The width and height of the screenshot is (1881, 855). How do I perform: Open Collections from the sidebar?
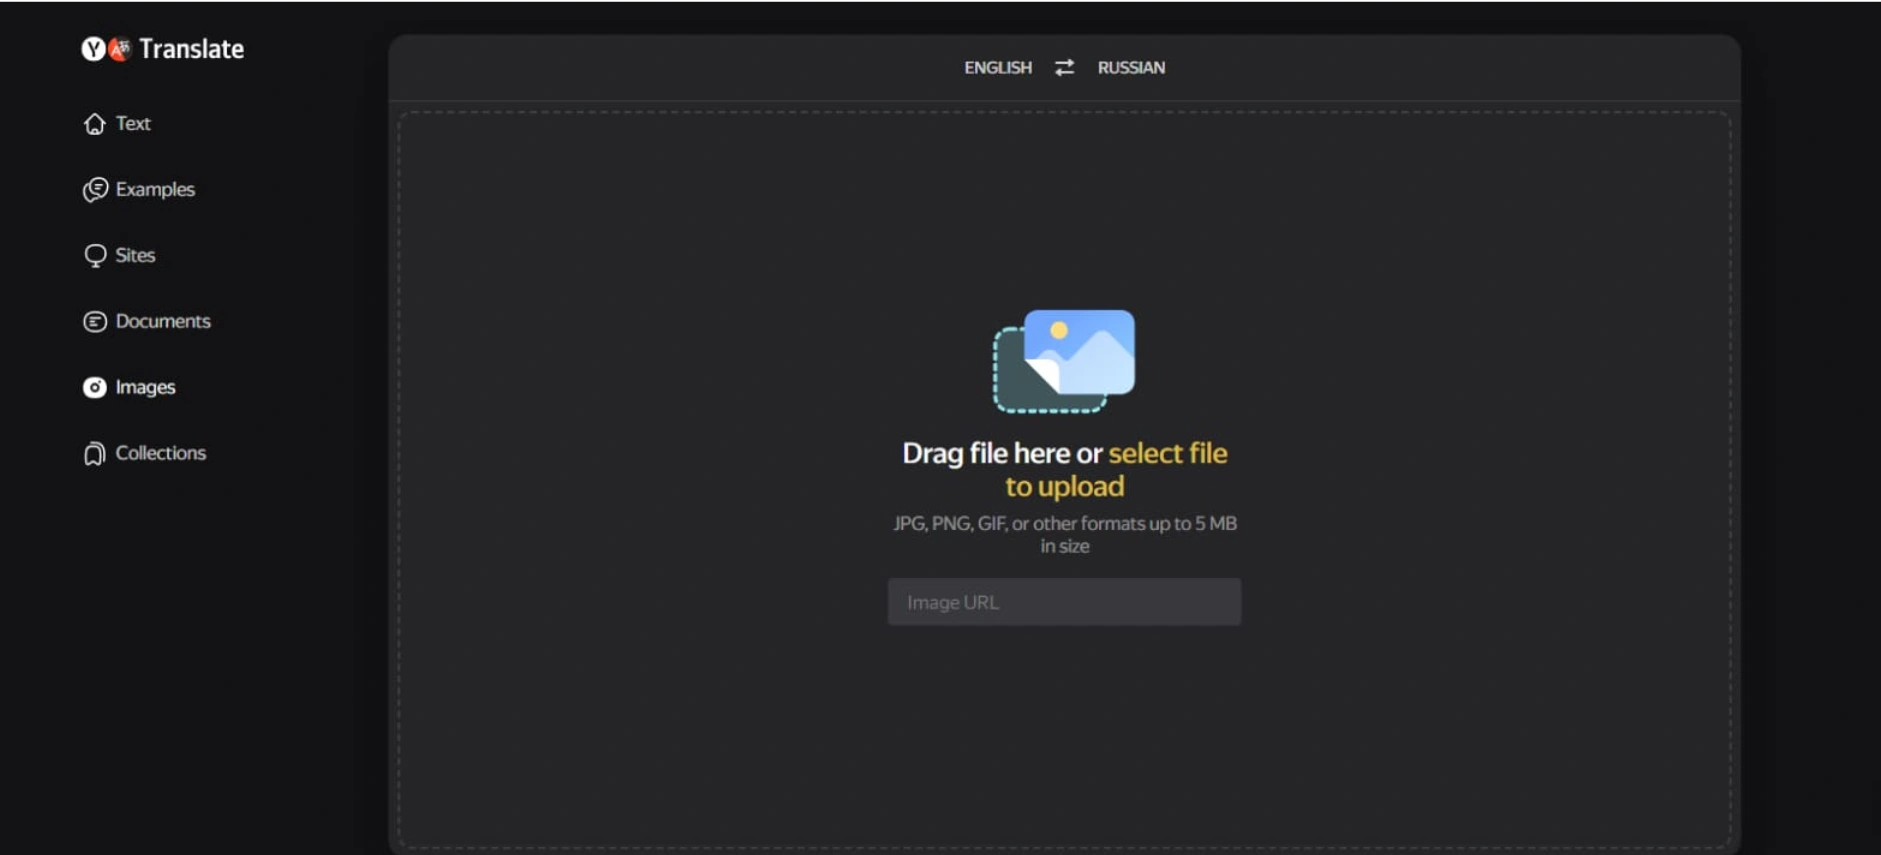pos(161,453)
